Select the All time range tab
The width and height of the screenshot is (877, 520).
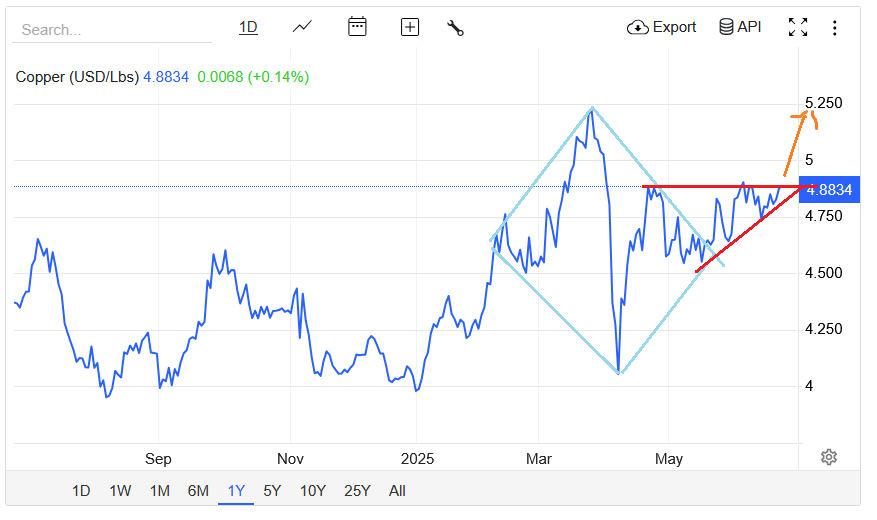pyautogui.click(x=397, y=491)
